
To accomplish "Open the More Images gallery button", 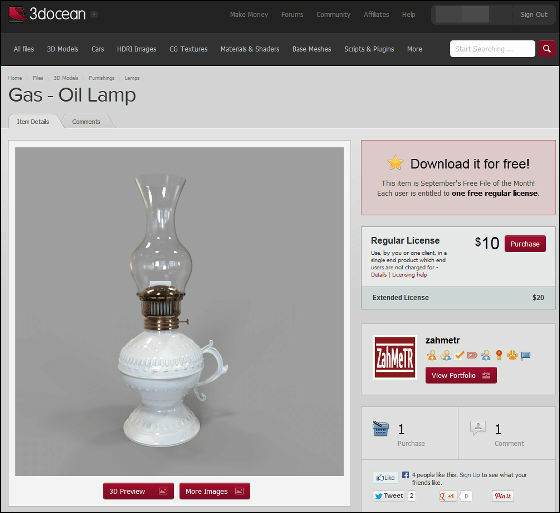I will pos(214,491).
